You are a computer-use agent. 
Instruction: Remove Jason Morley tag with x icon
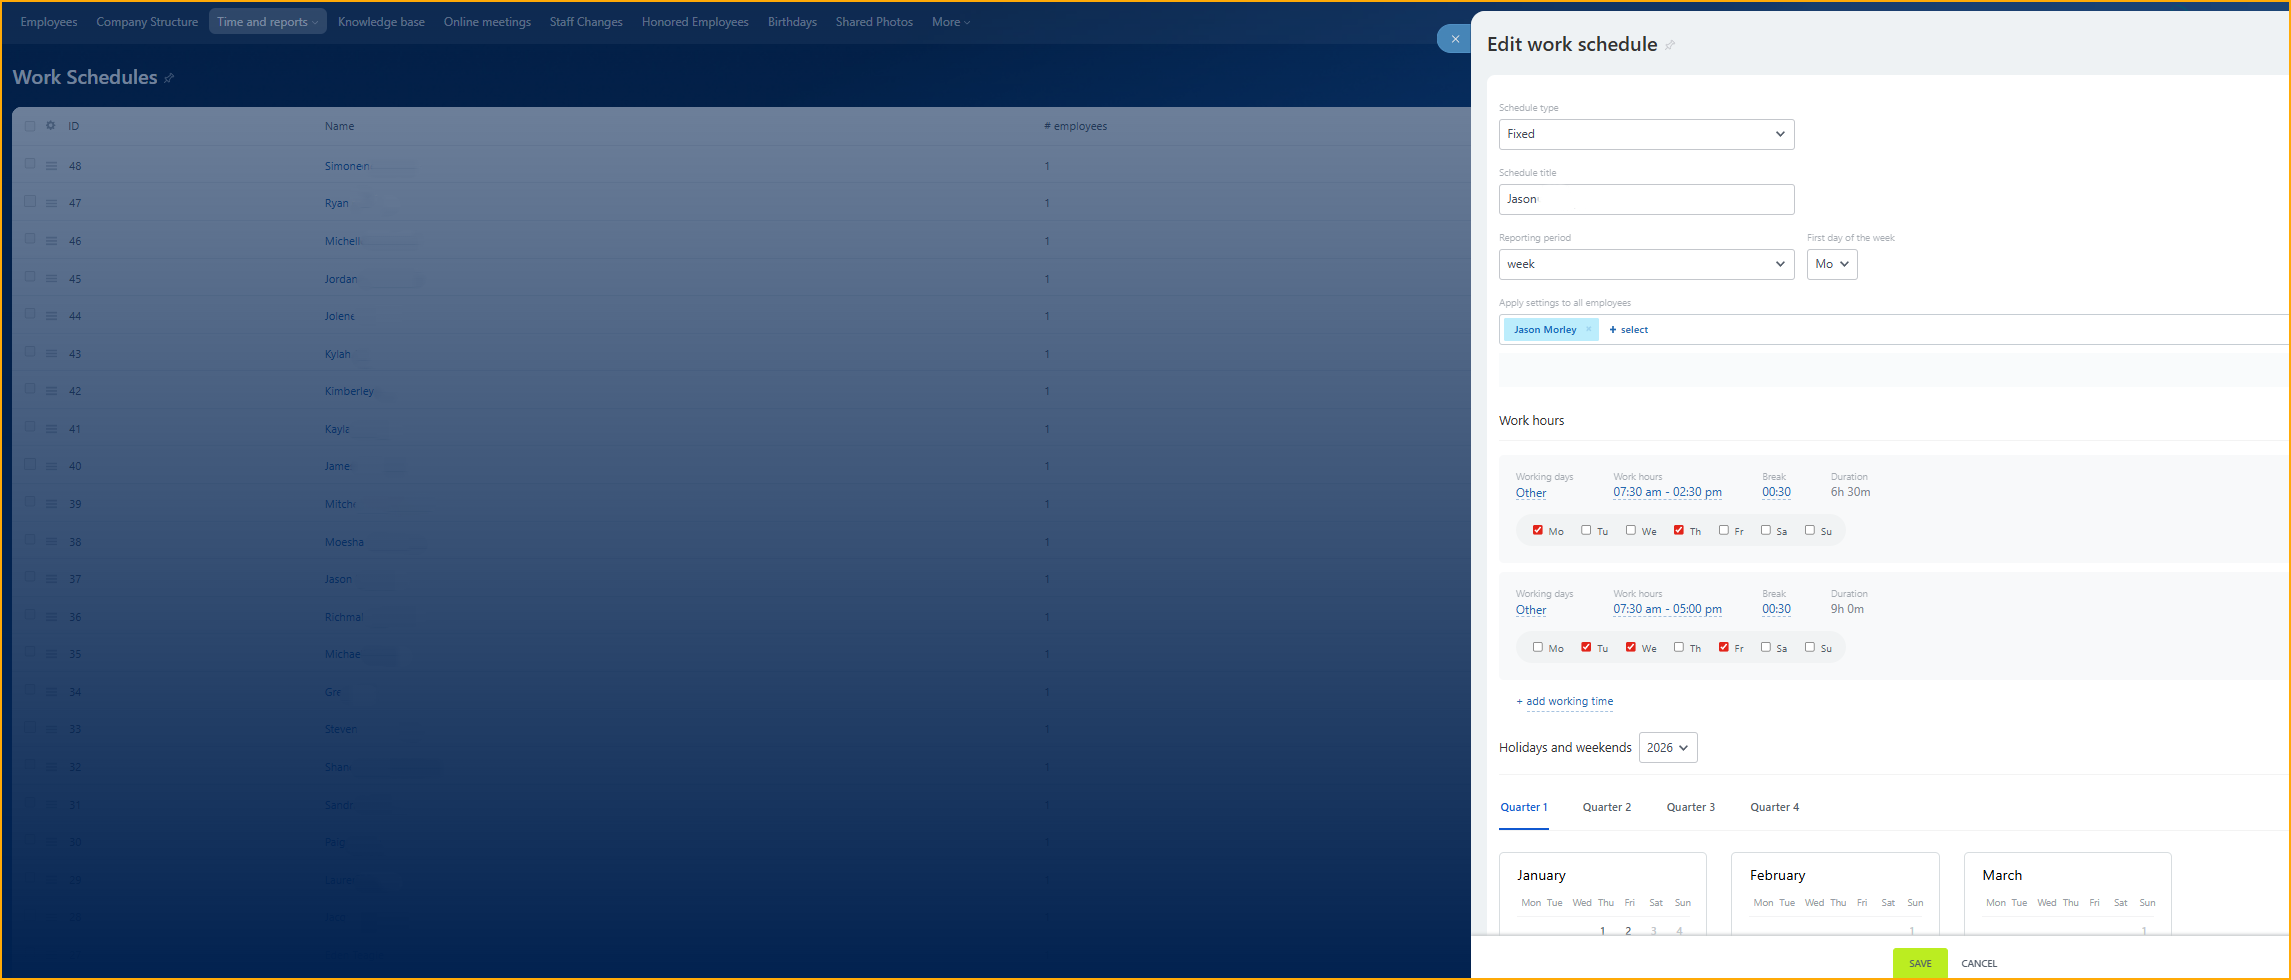pyautogui.click(x=1588, y=329)
